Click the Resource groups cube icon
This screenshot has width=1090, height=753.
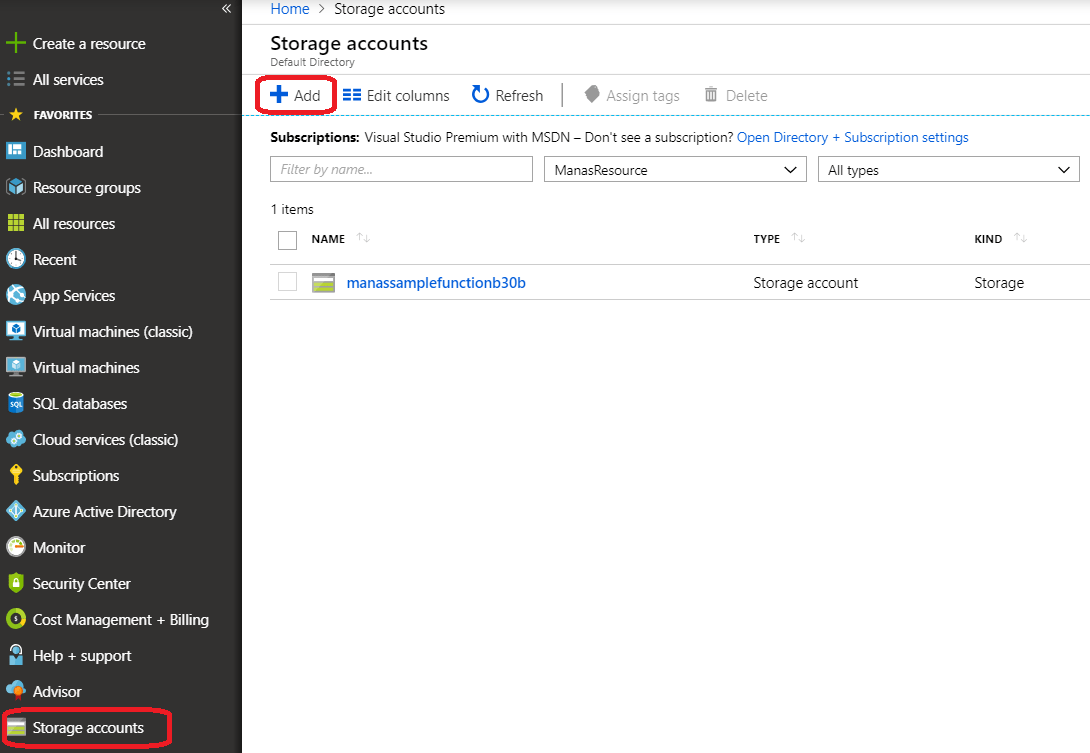click(15, 187)
